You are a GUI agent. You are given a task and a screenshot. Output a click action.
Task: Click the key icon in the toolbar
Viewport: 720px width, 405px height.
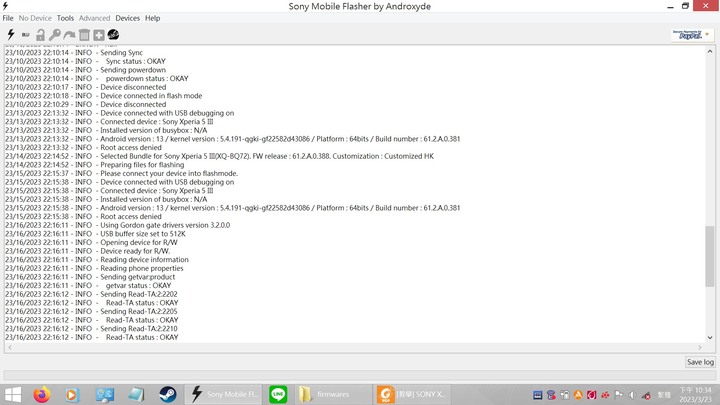pyautogui.click(x=55, y=35)
